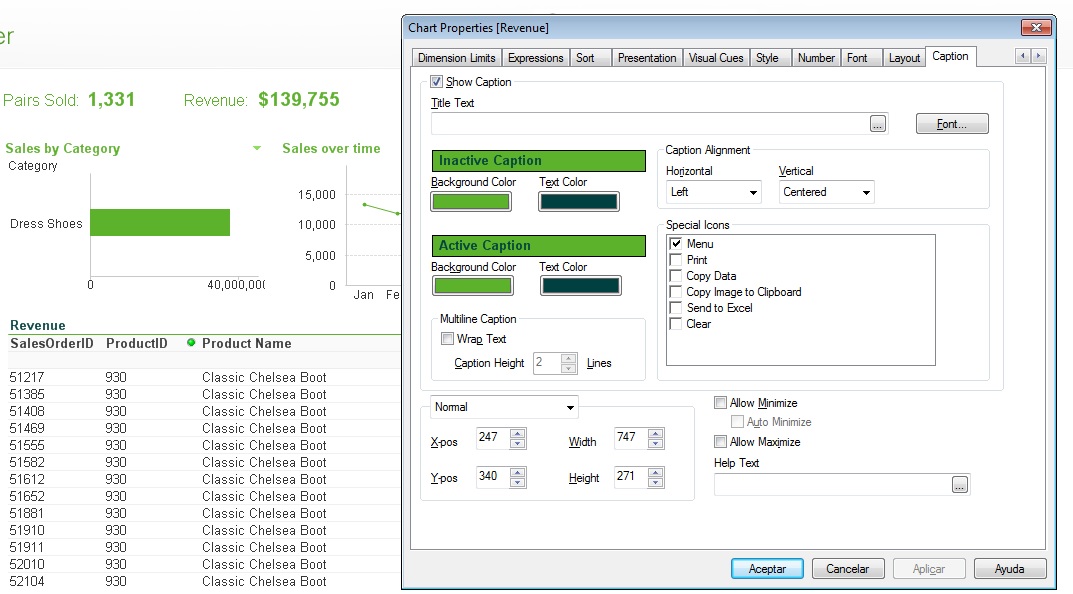Click Product Name column header
The image size is (1073, 594).
pos(246,344)
